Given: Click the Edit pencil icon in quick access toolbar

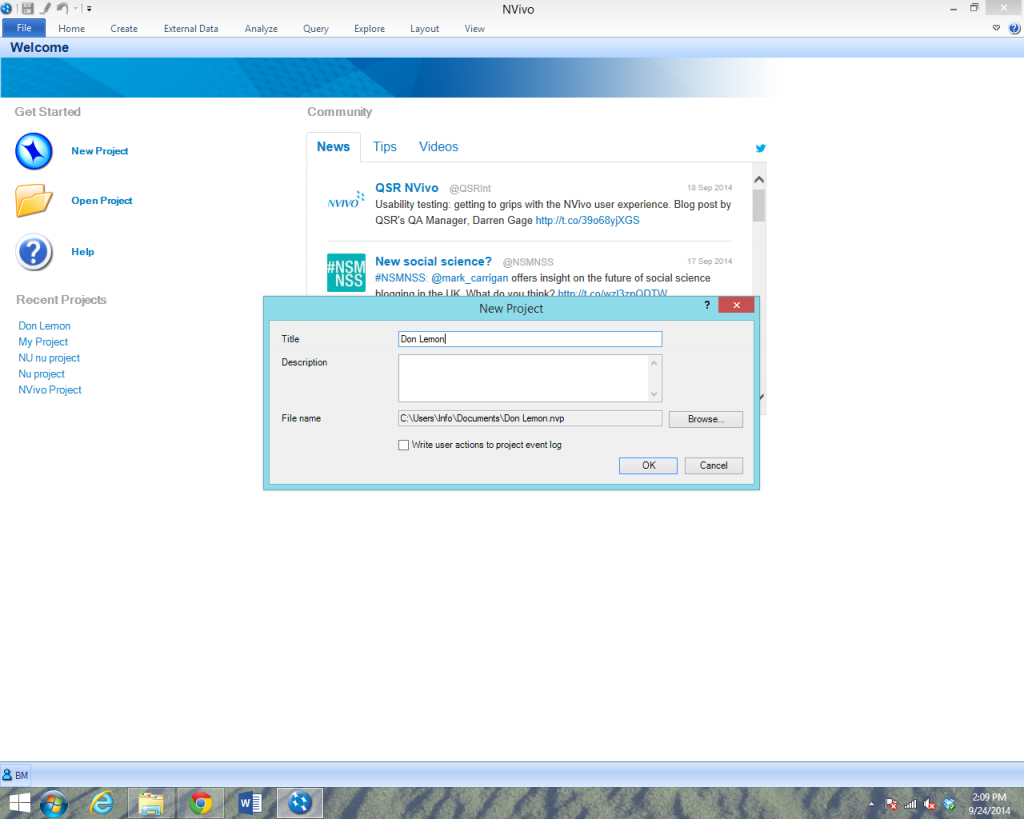Looking at the screenshot, I should pyautogui.click(x=46, y=8).
